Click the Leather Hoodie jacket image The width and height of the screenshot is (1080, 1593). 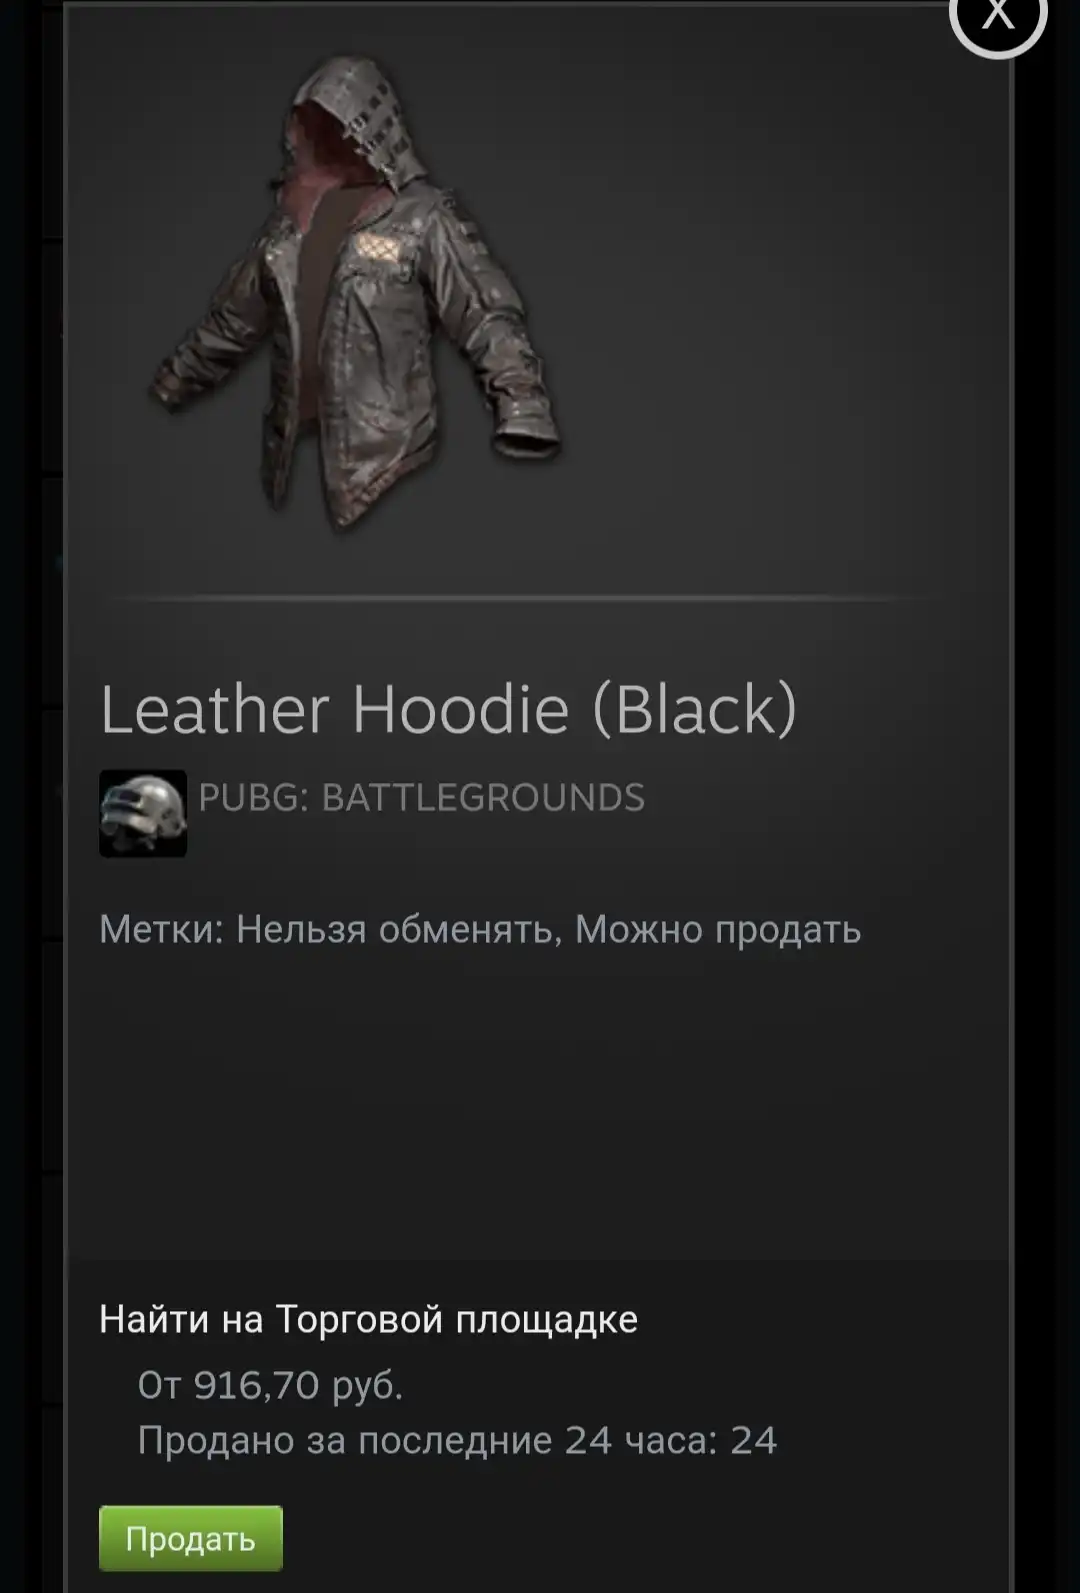pyautogui.click(x=355, y=292)
